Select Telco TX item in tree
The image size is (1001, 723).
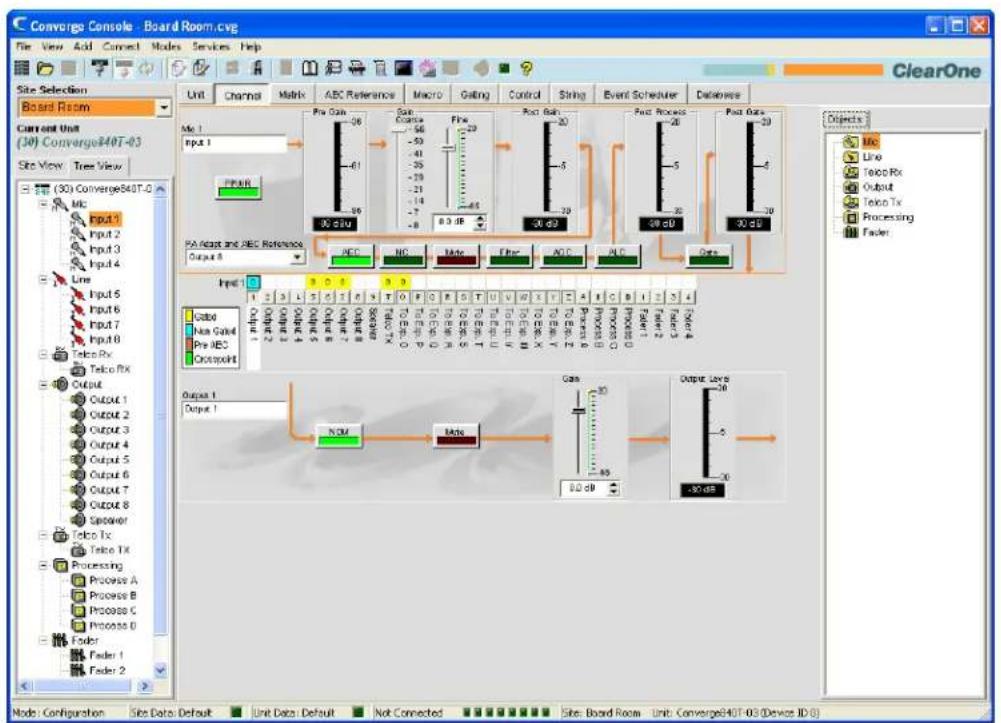click(109, 550)
